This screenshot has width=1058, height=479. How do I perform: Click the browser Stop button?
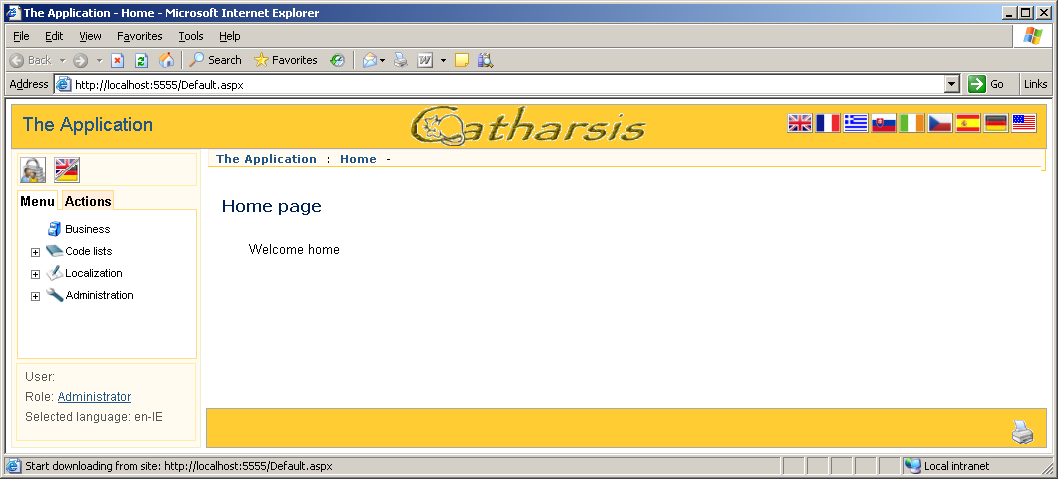pos(117,60)
